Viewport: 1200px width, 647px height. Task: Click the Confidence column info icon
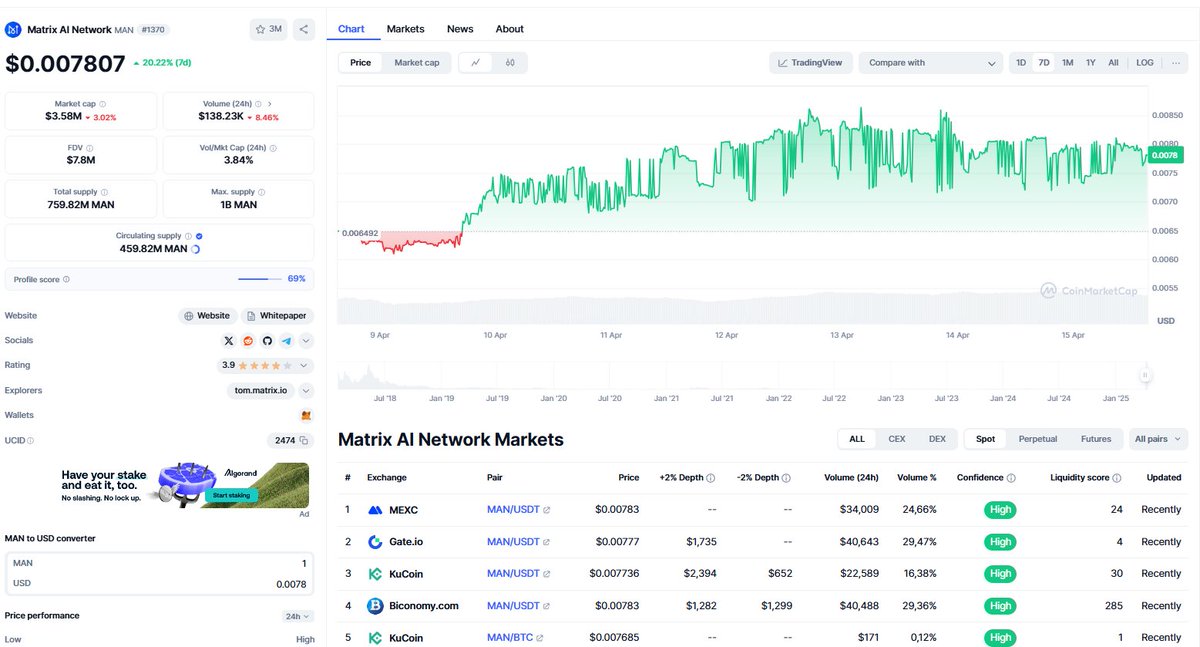[x=1011, y=478]
